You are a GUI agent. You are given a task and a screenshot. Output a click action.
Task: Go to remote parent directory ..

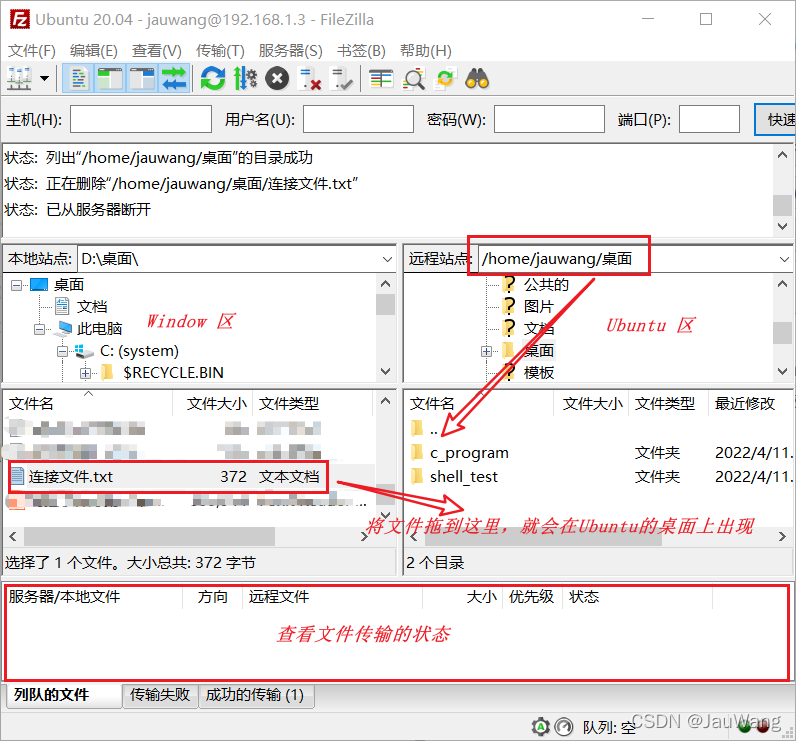434,429
